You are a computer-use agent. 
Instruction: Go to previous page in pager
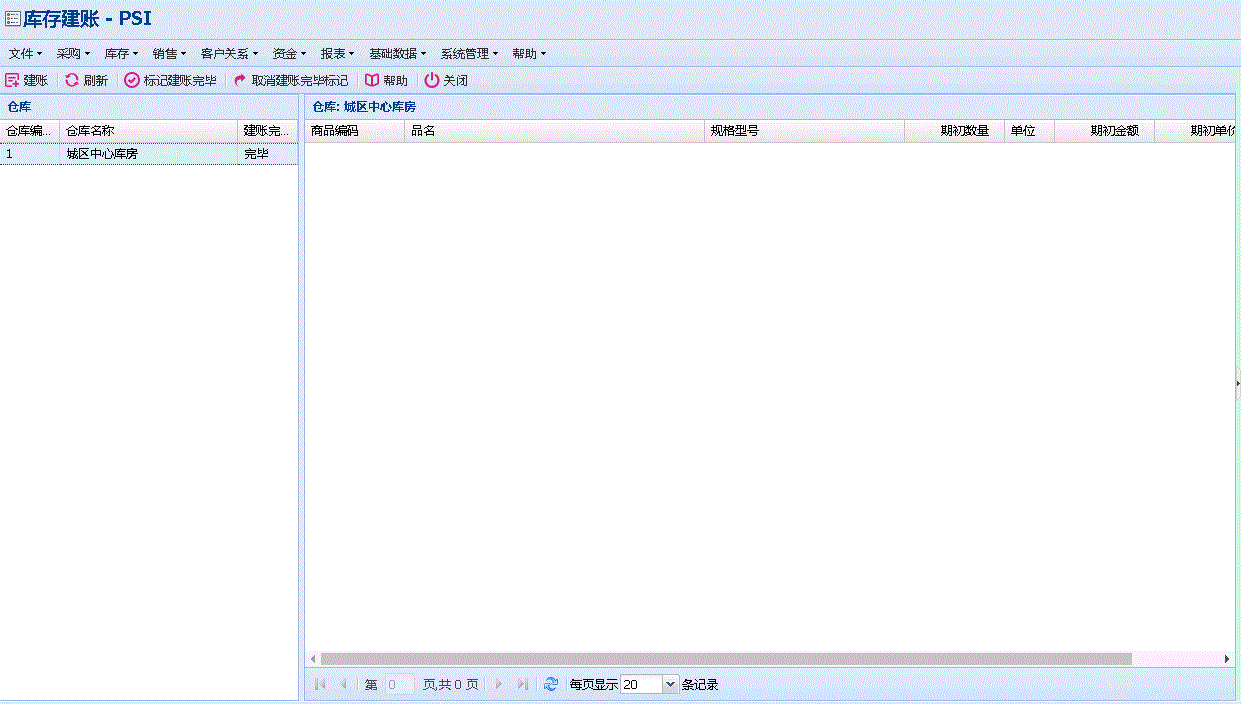pos(344,684)
